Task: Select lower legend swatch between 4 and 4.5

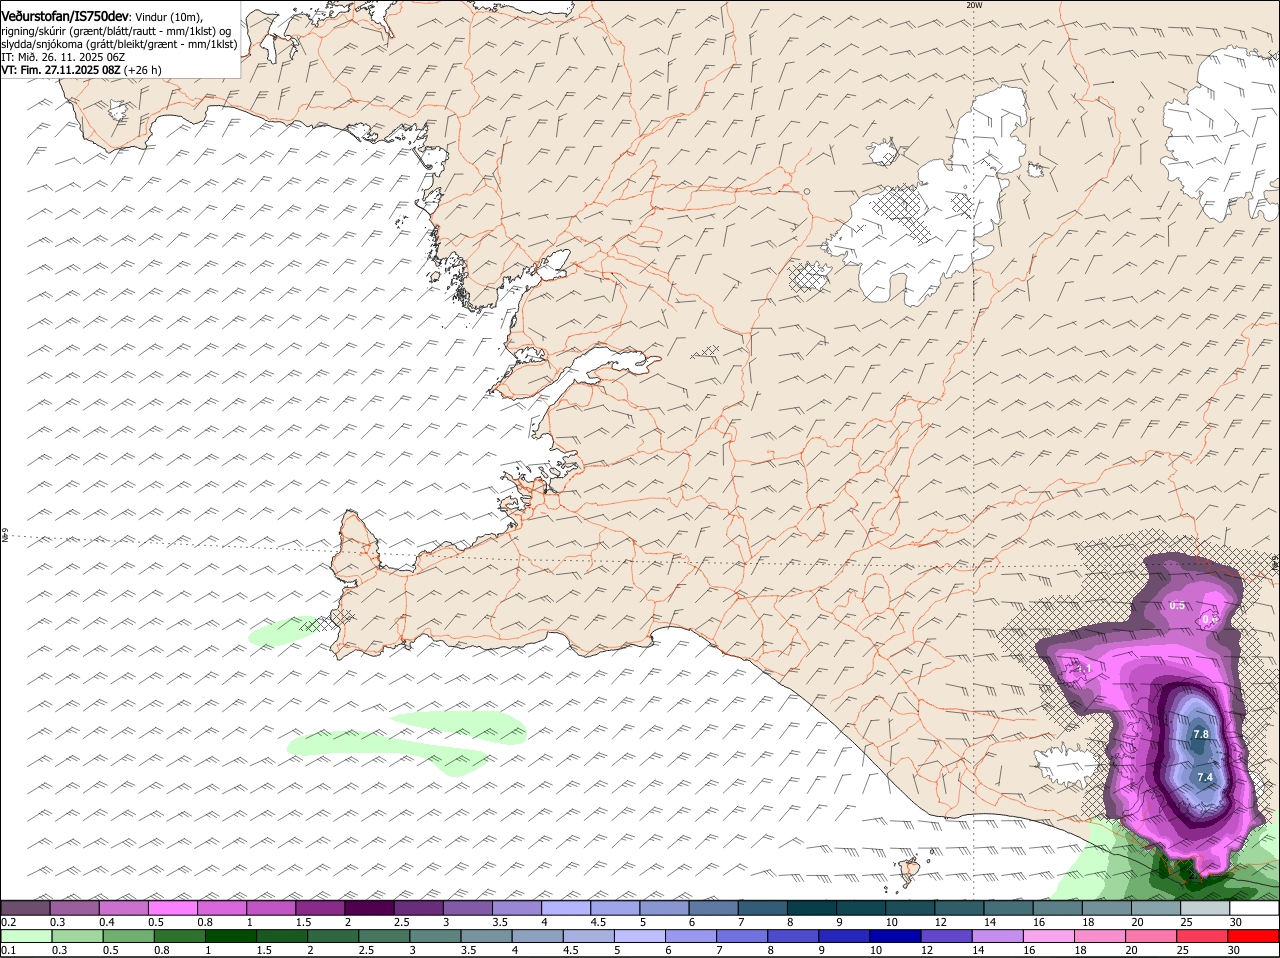Action: click(539, 936)
